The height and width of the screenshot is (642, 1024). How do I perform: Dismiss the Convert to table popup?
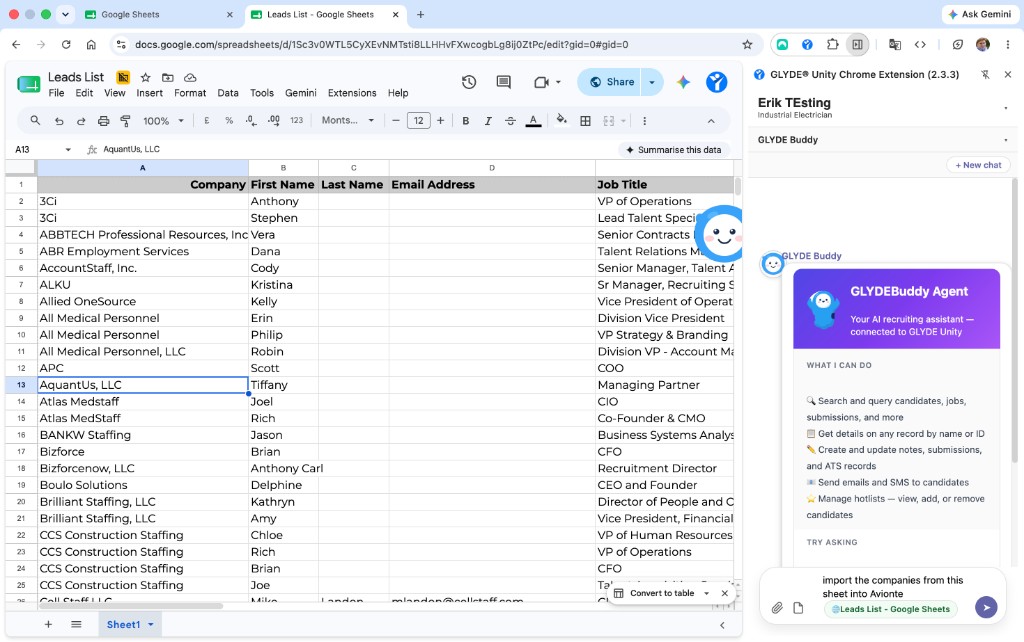[724, 593]
